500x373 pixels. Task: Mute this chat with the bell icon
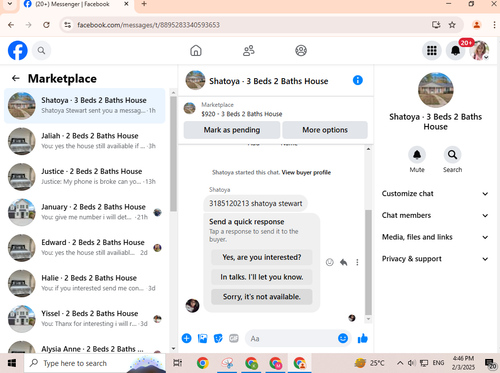point(417,155)
